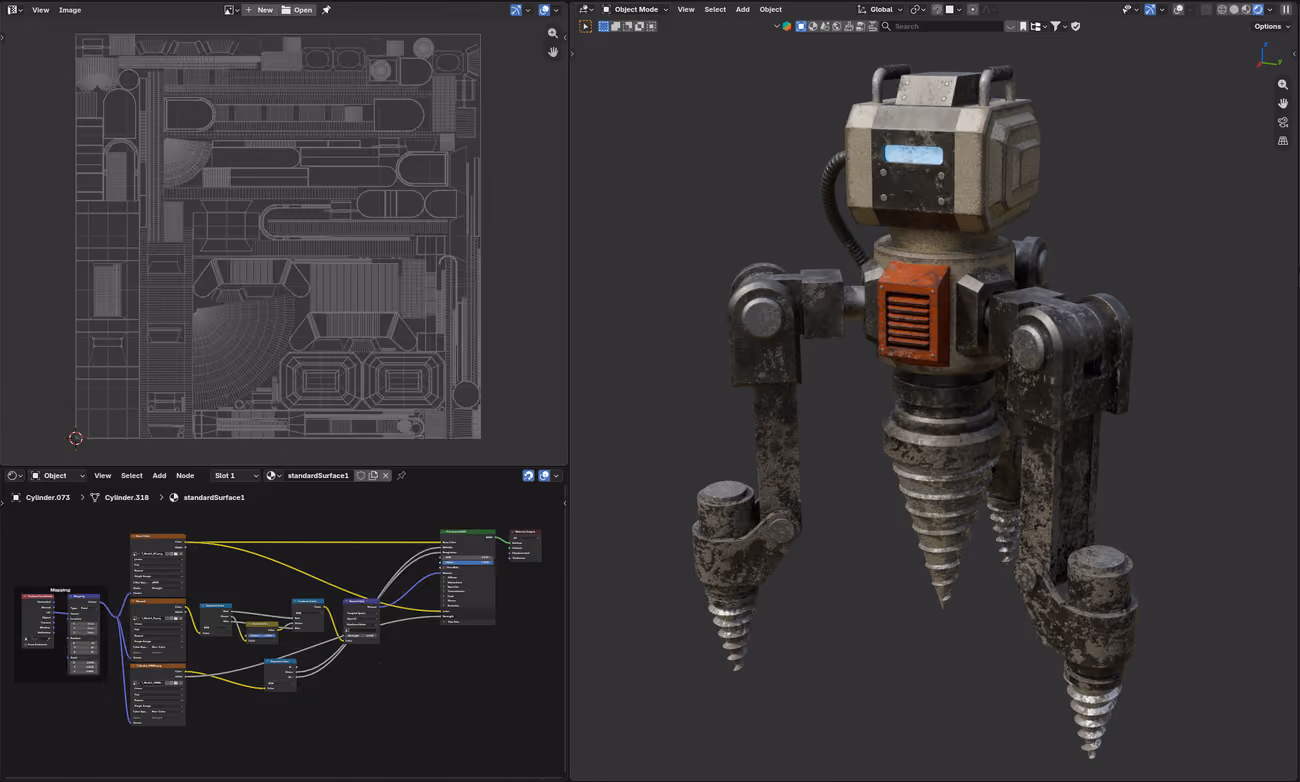Open Select menu in node editor
The height and width of the screenshot is (782, 1300).
[x=131, y=476]
